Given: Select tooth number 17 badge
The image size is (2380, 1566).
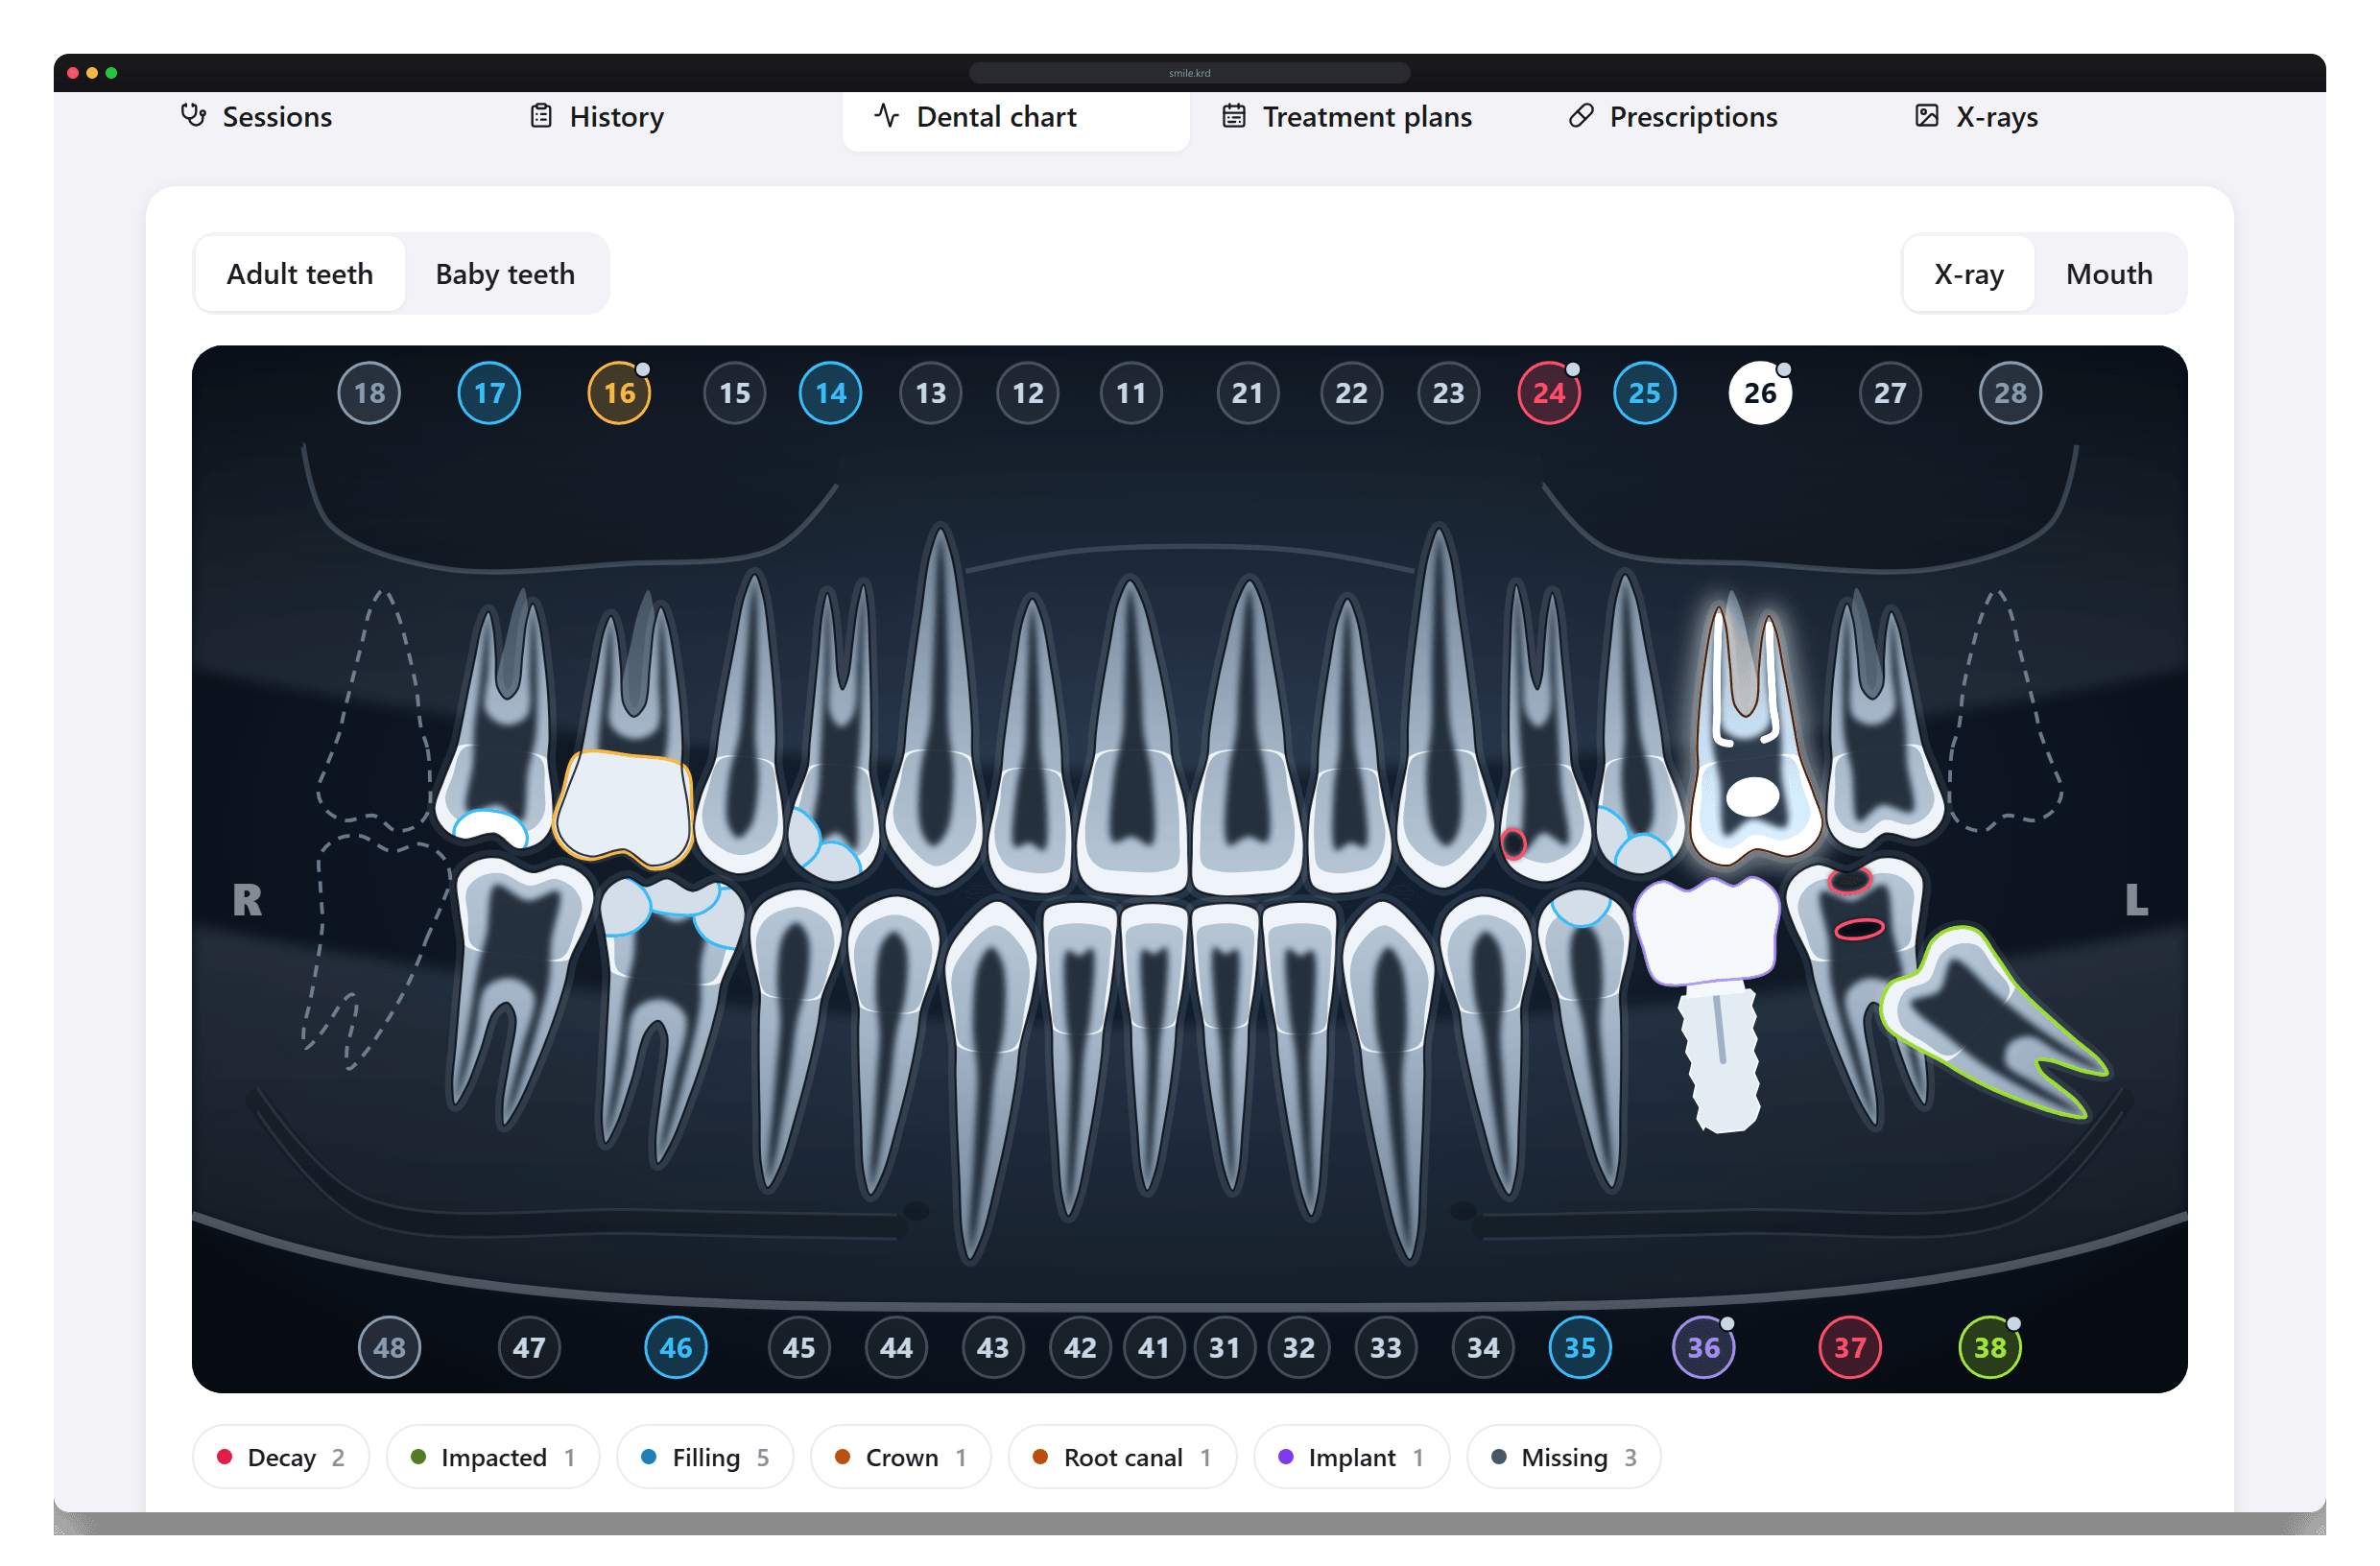Looking at the screenshot, I should [489, 393].
